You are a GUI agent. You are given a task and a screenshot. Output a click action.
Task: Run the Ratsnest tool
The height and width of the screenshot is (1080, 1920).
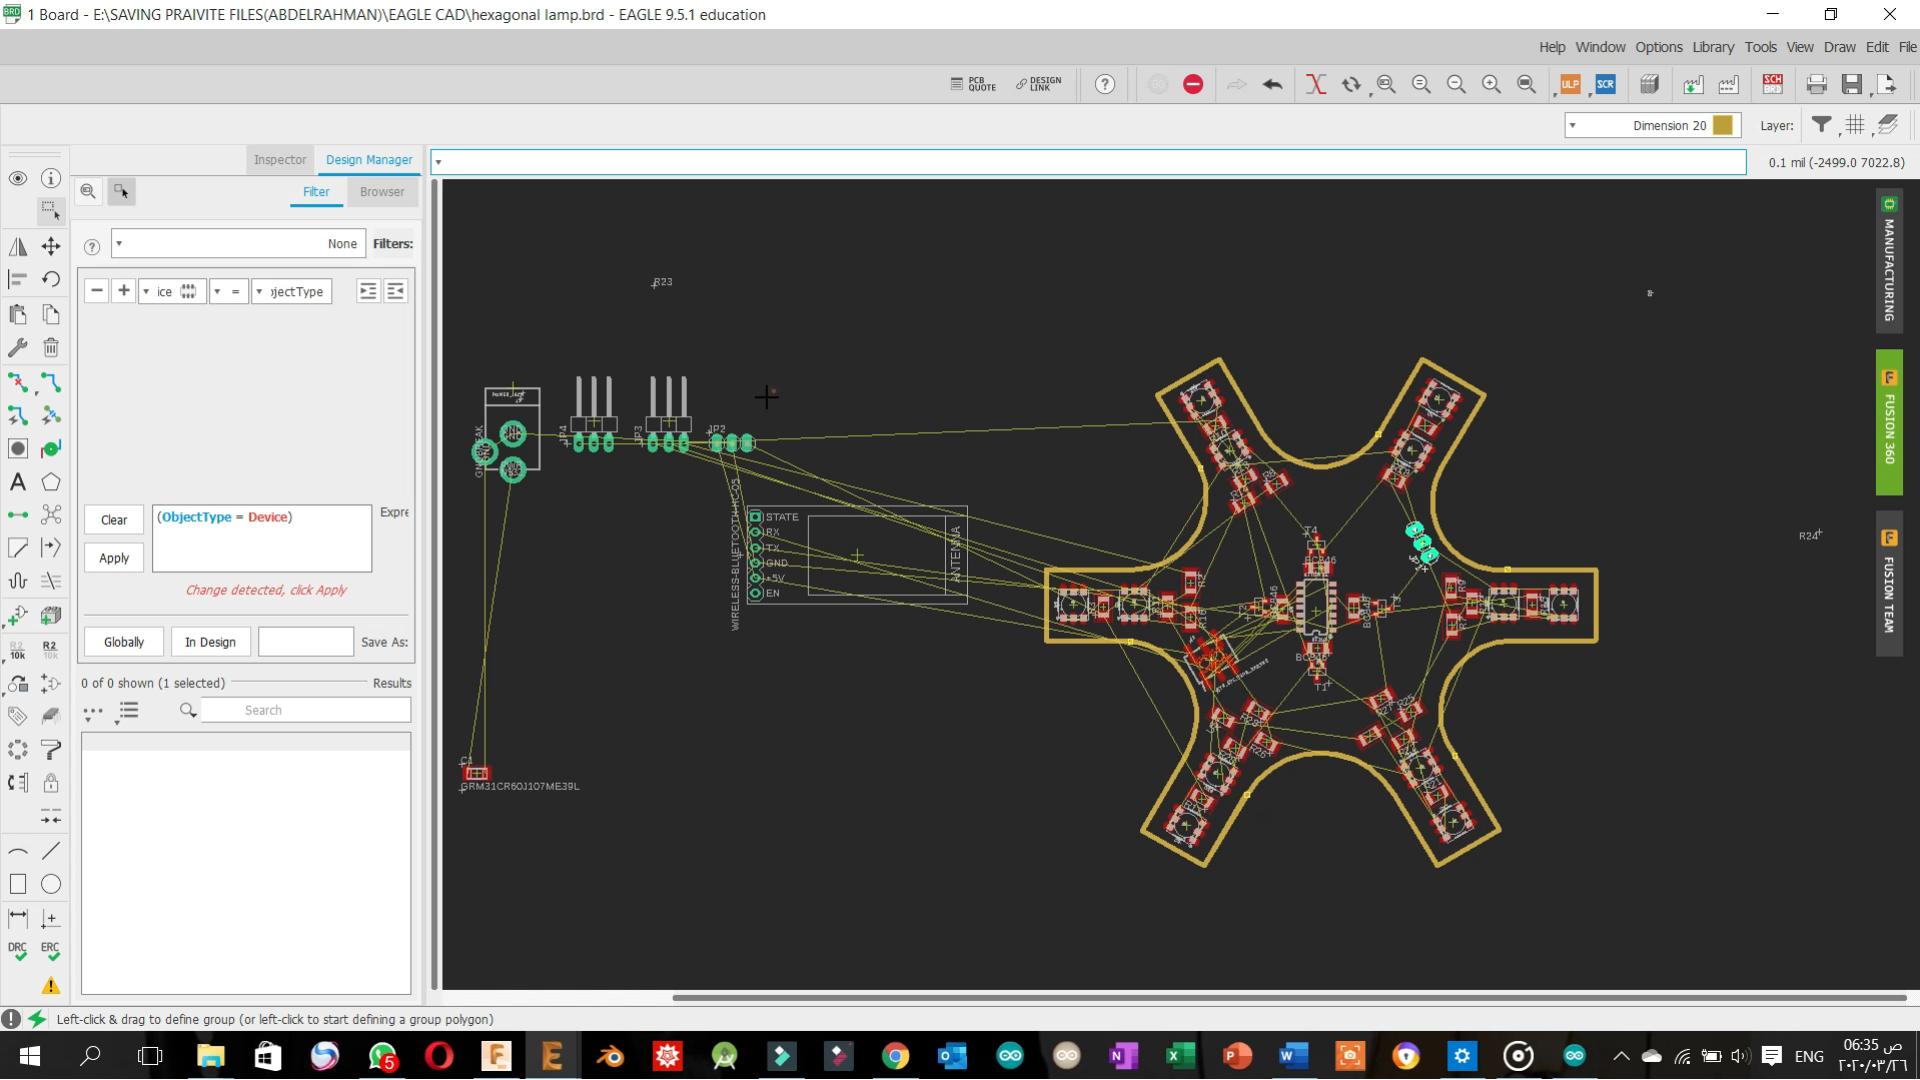[51, 514]
